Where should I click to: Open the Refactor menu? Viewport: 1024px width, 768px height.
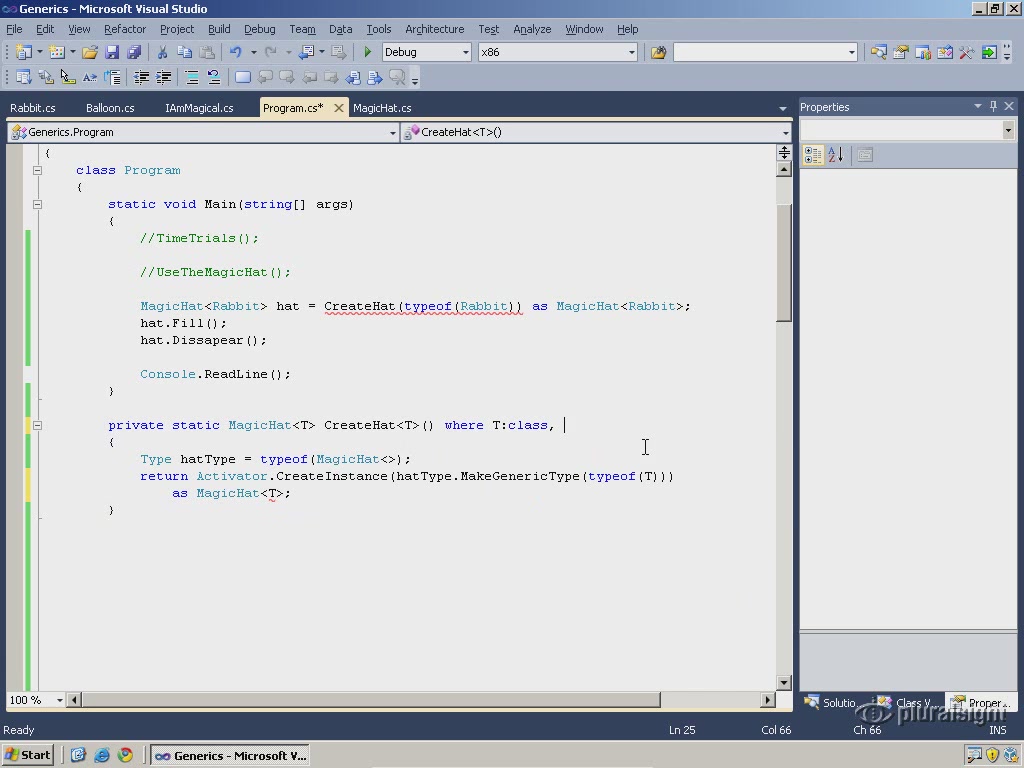click(x=125, y=29)
